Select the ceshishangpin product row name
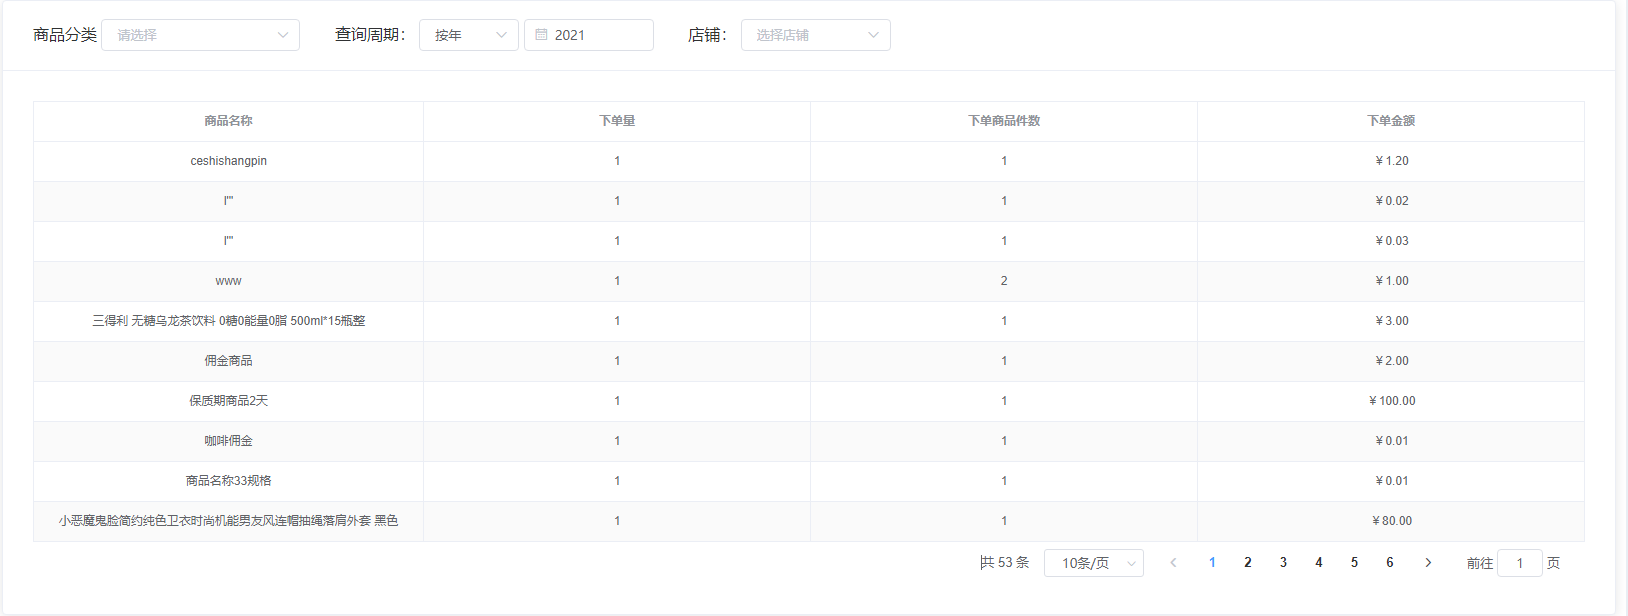This screenshot has width=1628, height=616. point(228,161)
